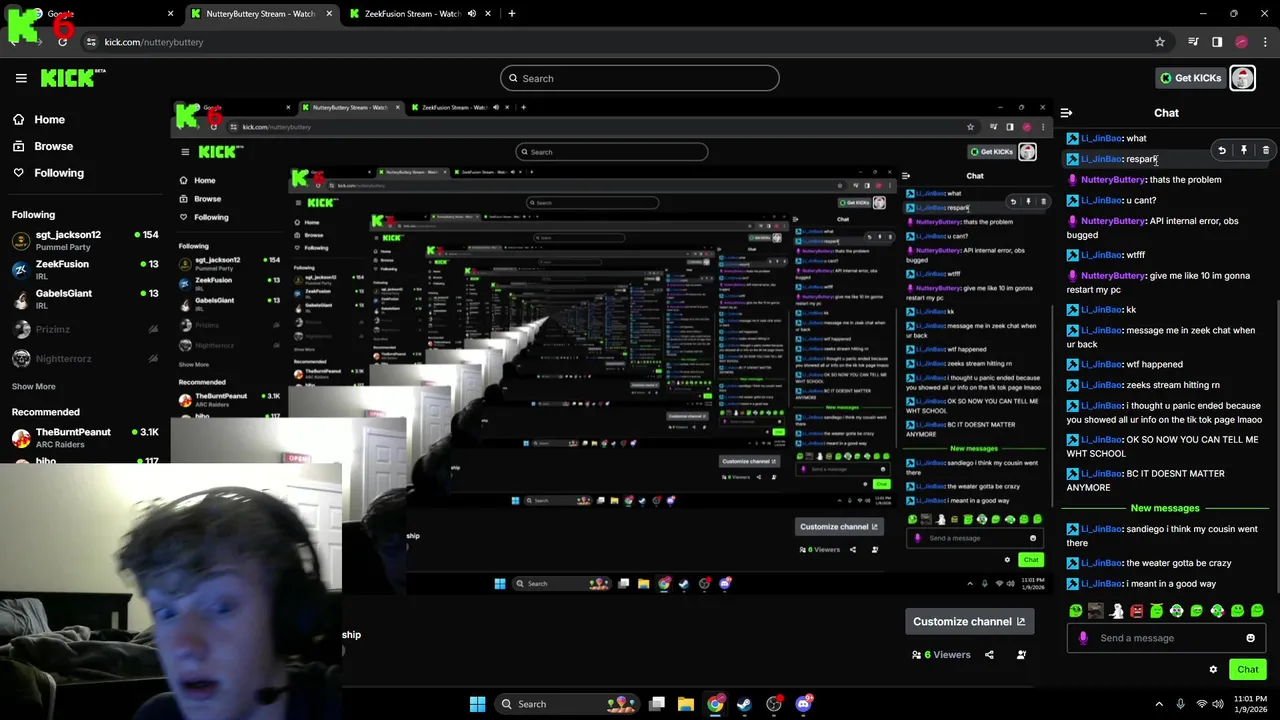Open Discord from the taskbar
The height and width of the screenshot is (720, 1280).
804,704
